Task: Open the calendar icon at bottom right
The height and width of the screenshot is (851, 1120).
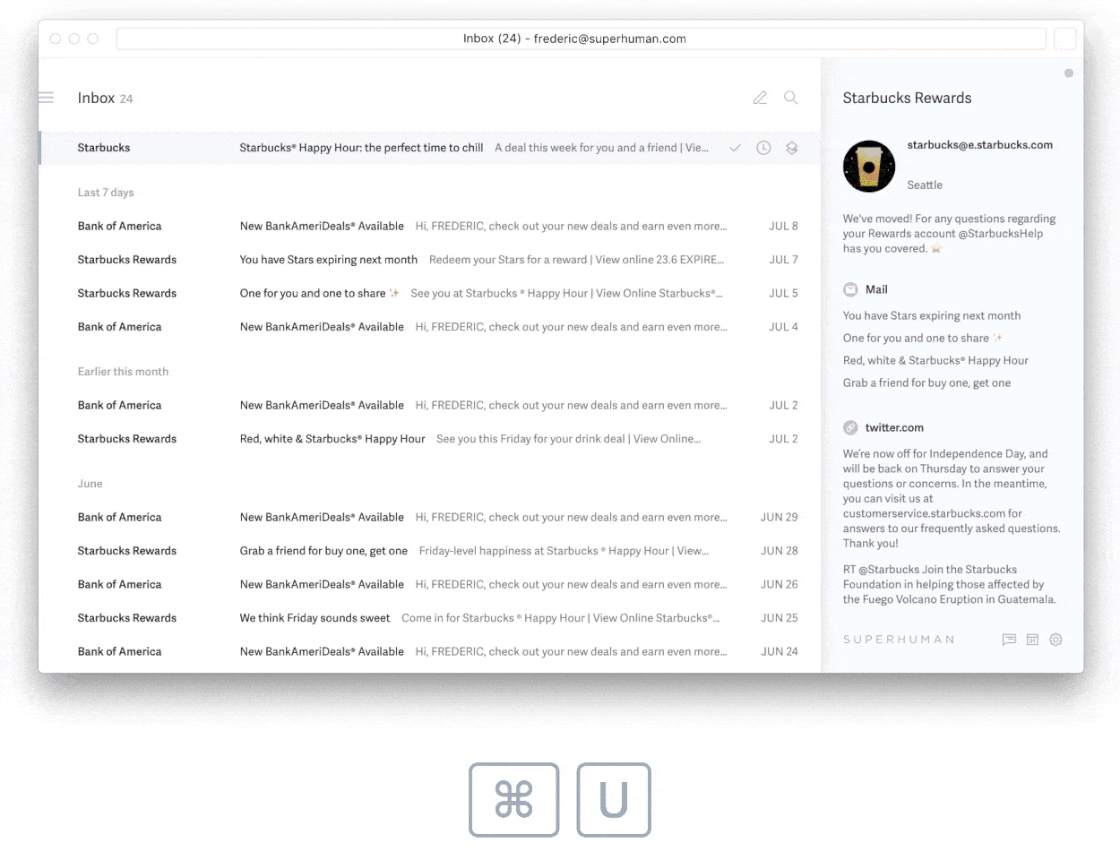Action: 1032,639
